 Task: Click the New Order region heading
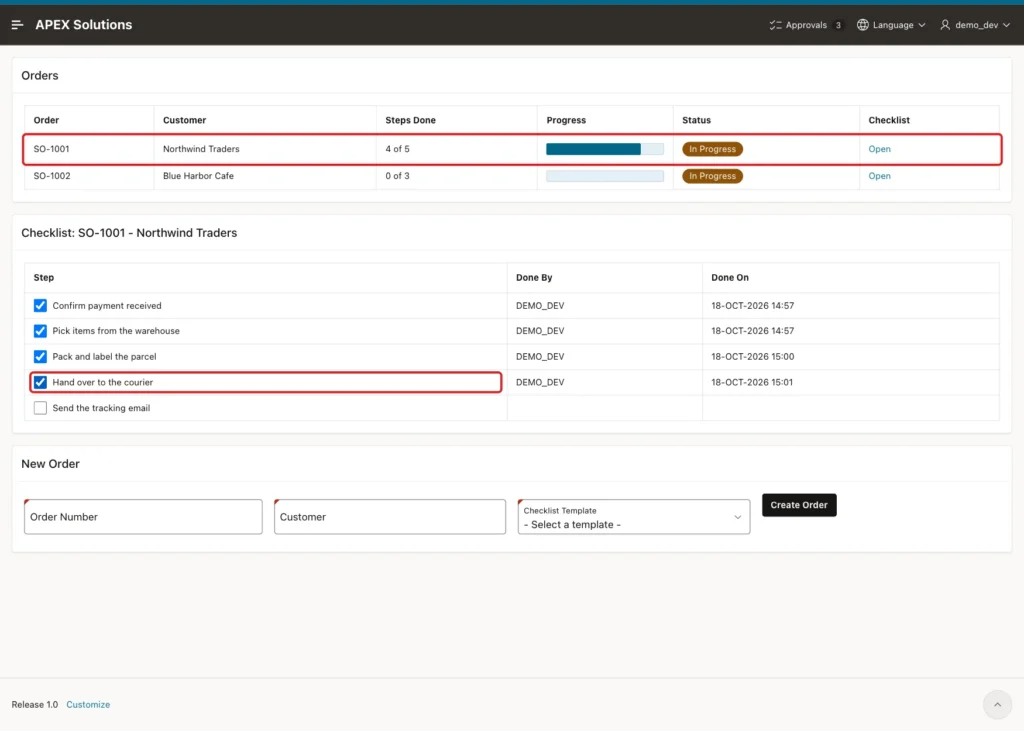50,464
